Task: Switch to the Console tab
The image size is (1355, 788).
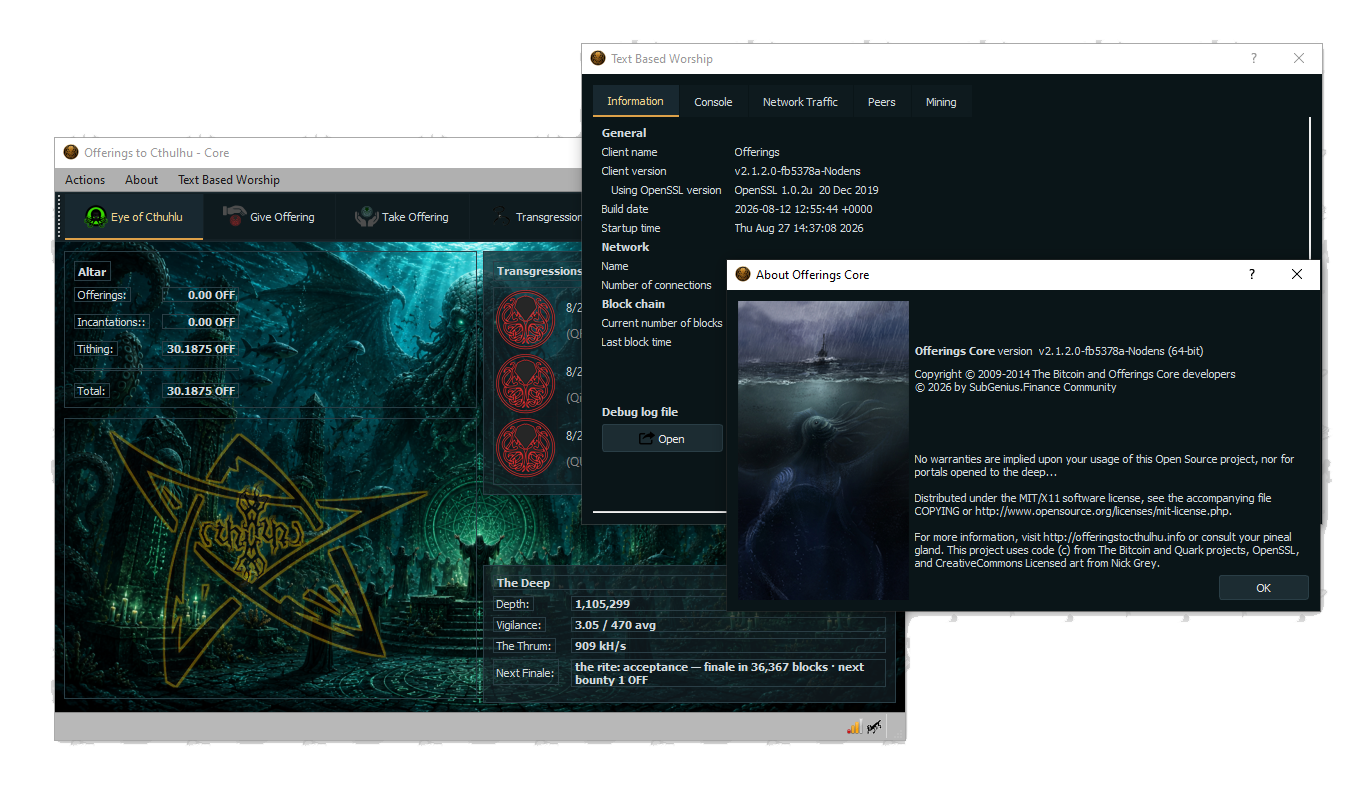Action: pyautogui.click(x=713, y=102)
